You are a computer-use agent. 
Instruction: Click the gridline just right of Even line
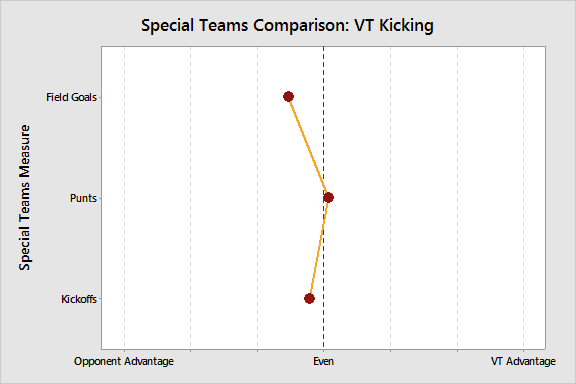[390, 198]
